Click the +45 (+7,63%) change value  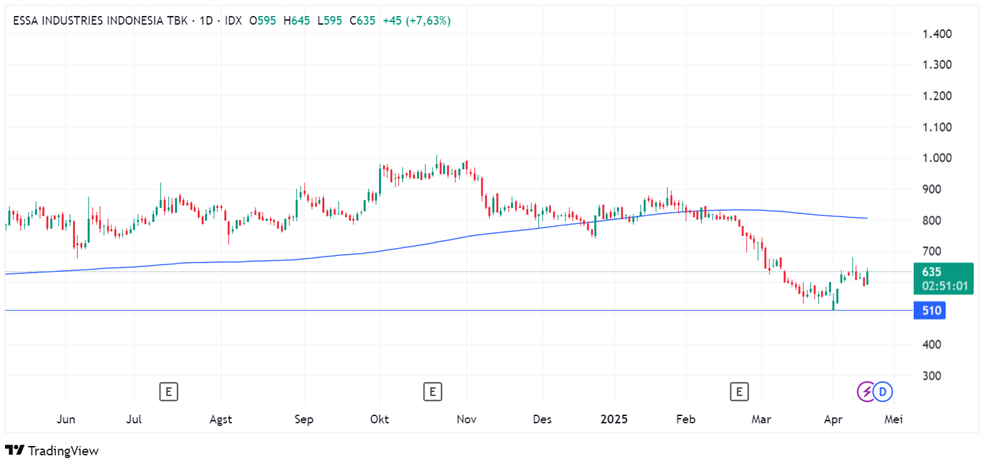416,21
